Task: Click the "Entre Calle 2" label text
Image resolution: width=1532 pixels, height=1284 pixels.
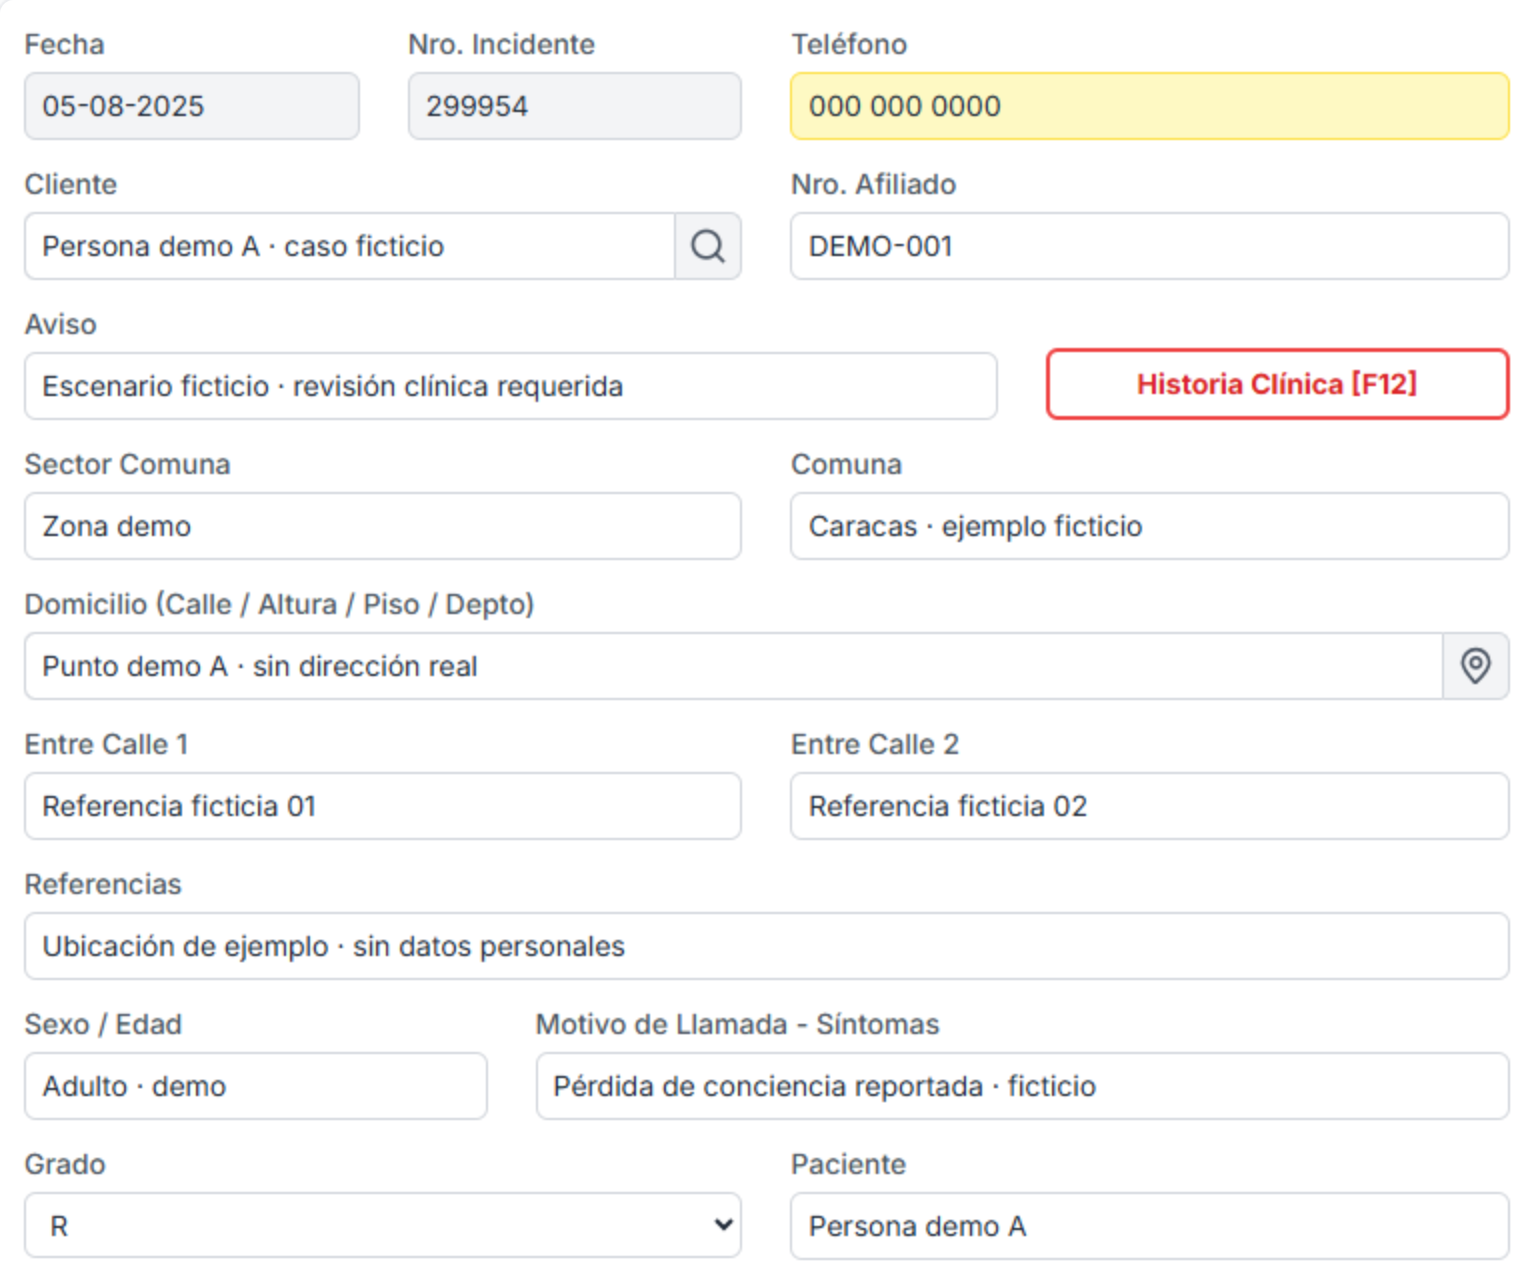Action: pos(875,745)
